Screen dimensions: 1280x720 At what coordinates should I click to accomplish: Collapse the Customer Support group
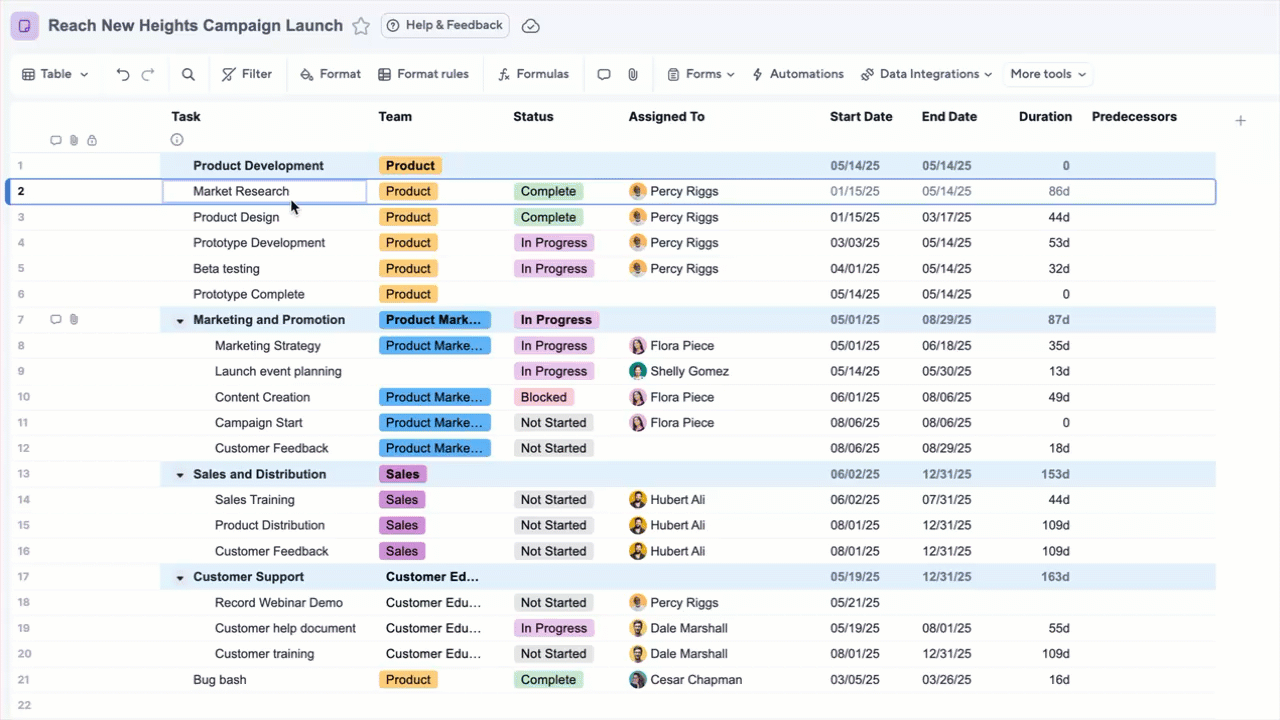pos(181,578)
